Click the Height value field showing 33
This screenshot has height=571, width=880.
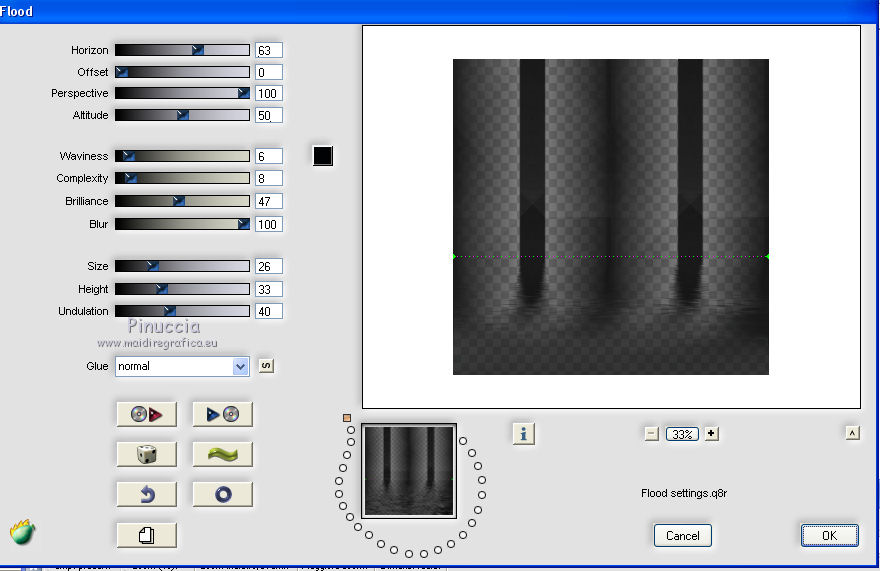(269, 289)
